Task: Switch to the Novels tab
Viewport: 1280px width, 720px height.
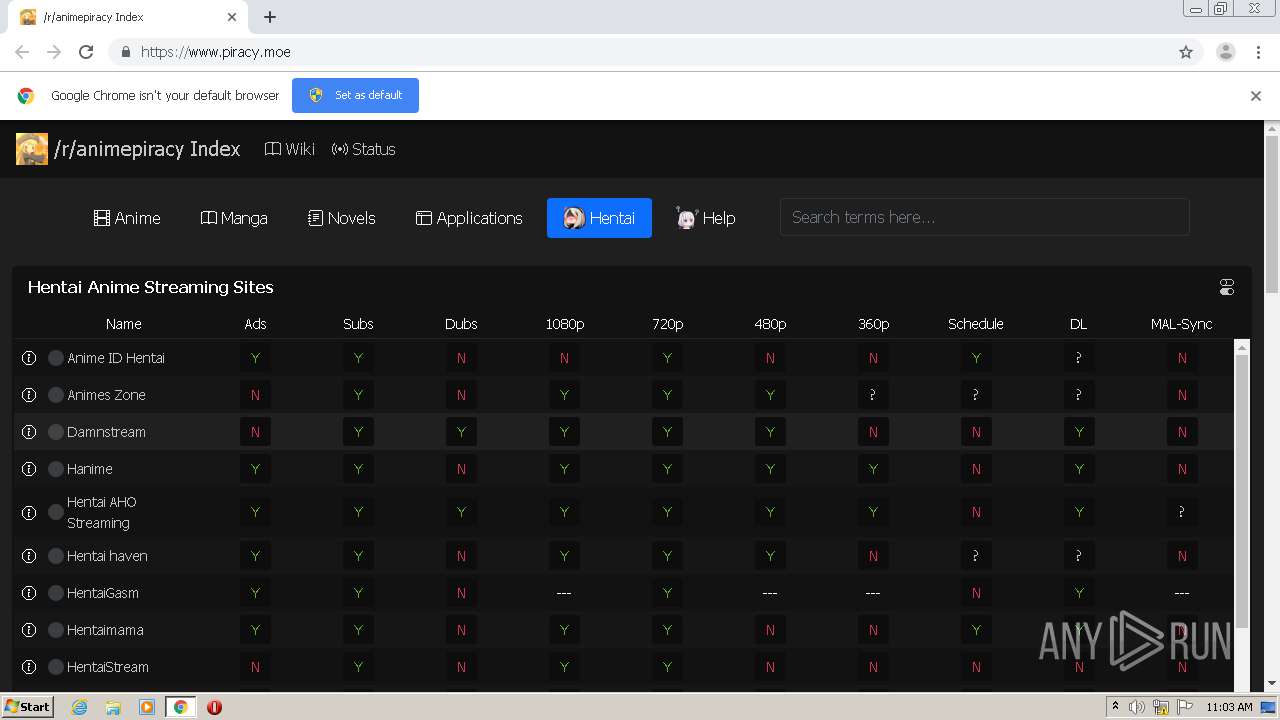Action: [x=342, y=218]
